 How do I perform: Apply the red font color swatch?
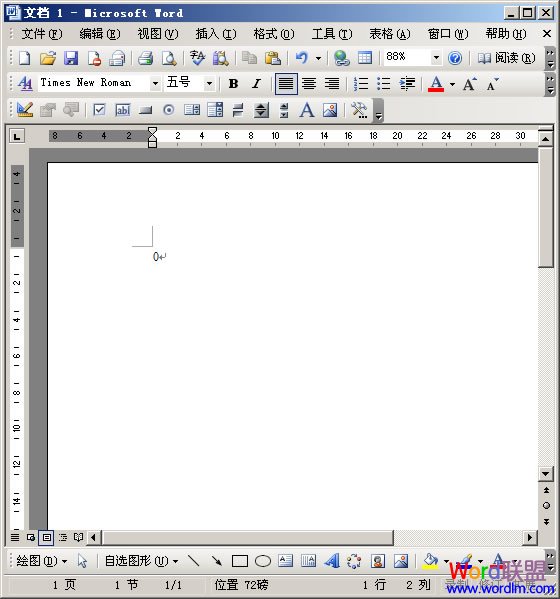[x=436, y=83]
